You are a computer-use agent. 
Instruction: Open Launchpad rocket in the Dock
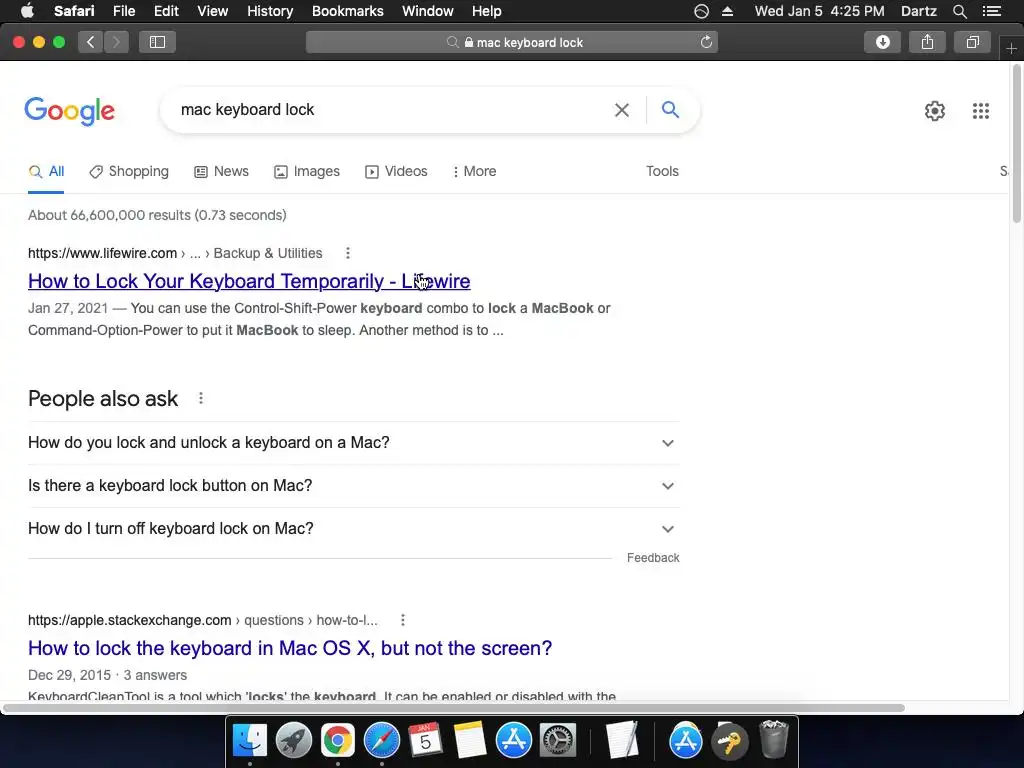tap(293, 741)
